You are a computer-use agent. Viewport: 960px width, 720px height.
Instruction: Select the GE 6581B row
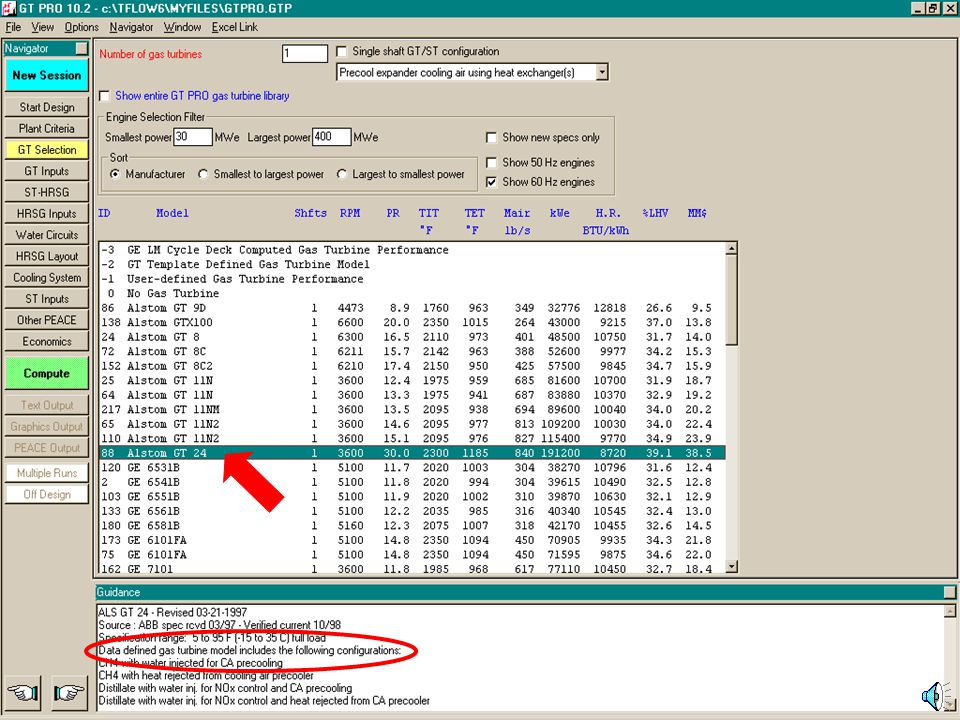point(412,526)
